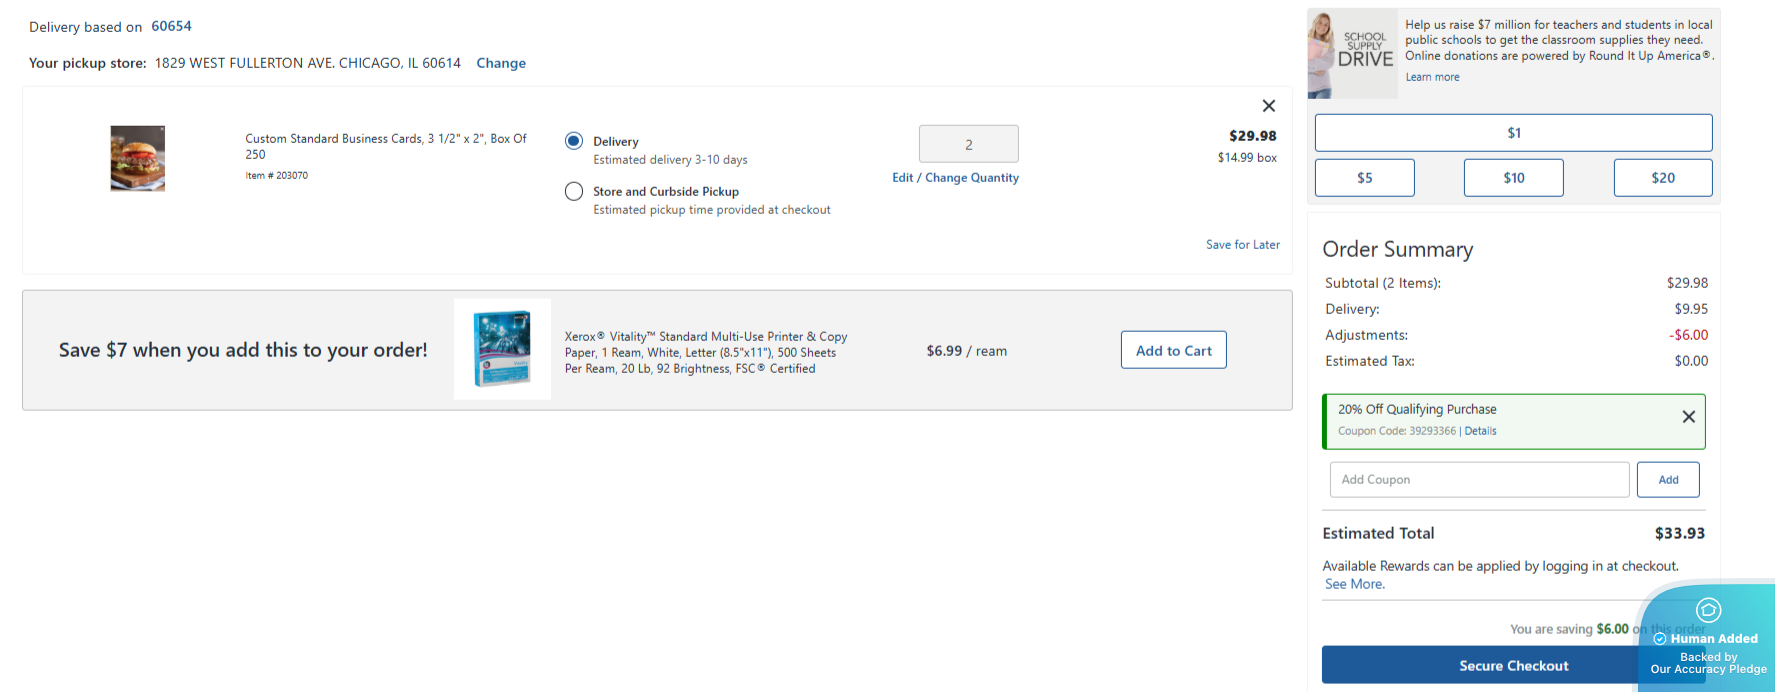Proceed with Secure Checkout button
1775x692 pixels.
point(1513,665)
